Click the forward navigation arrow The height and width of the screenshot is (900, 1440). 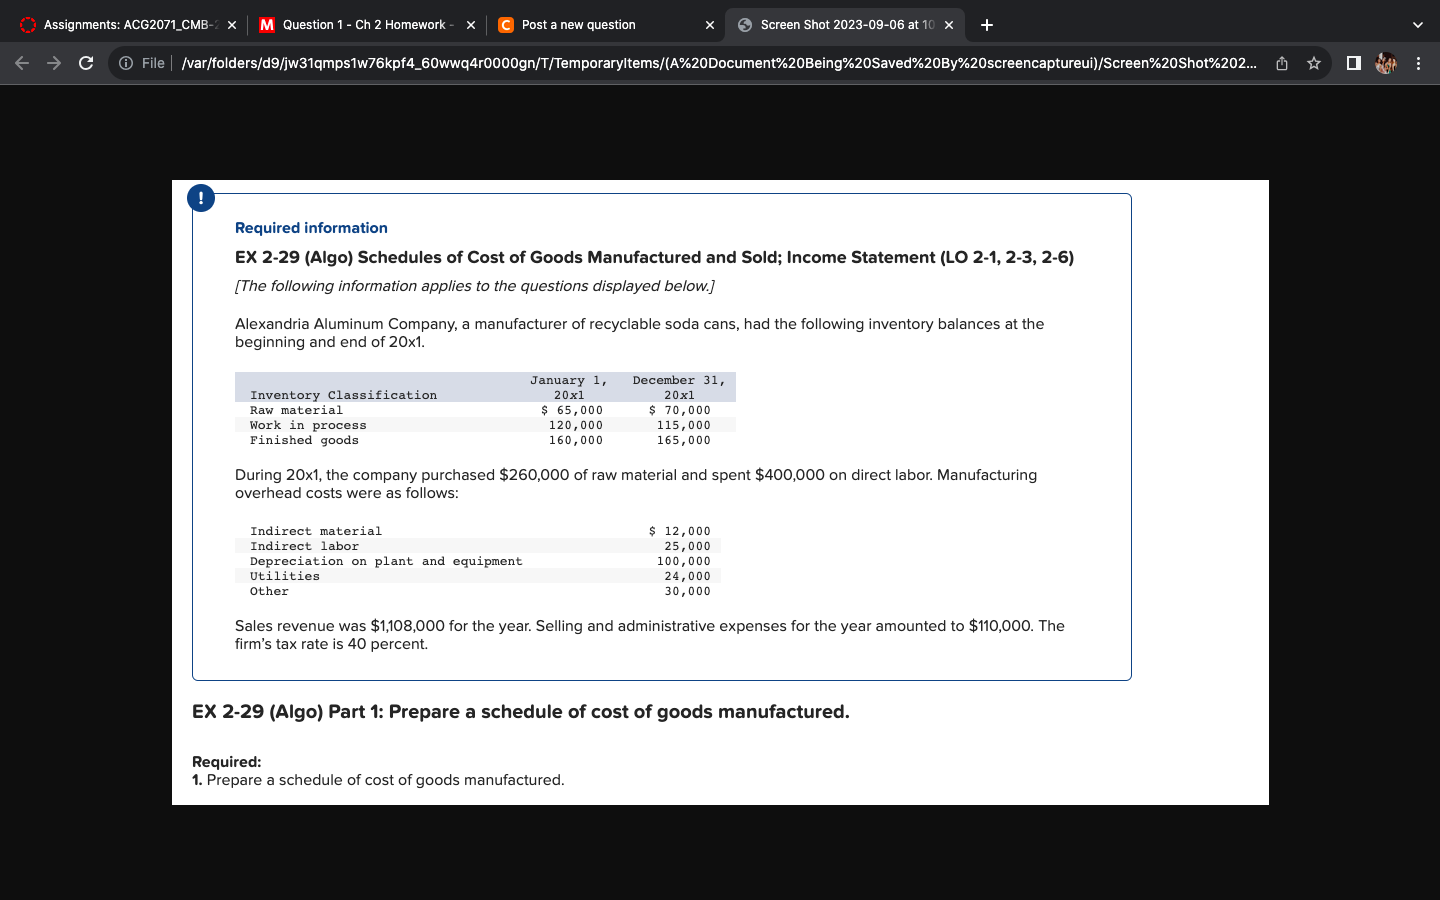tap(53, 62)
